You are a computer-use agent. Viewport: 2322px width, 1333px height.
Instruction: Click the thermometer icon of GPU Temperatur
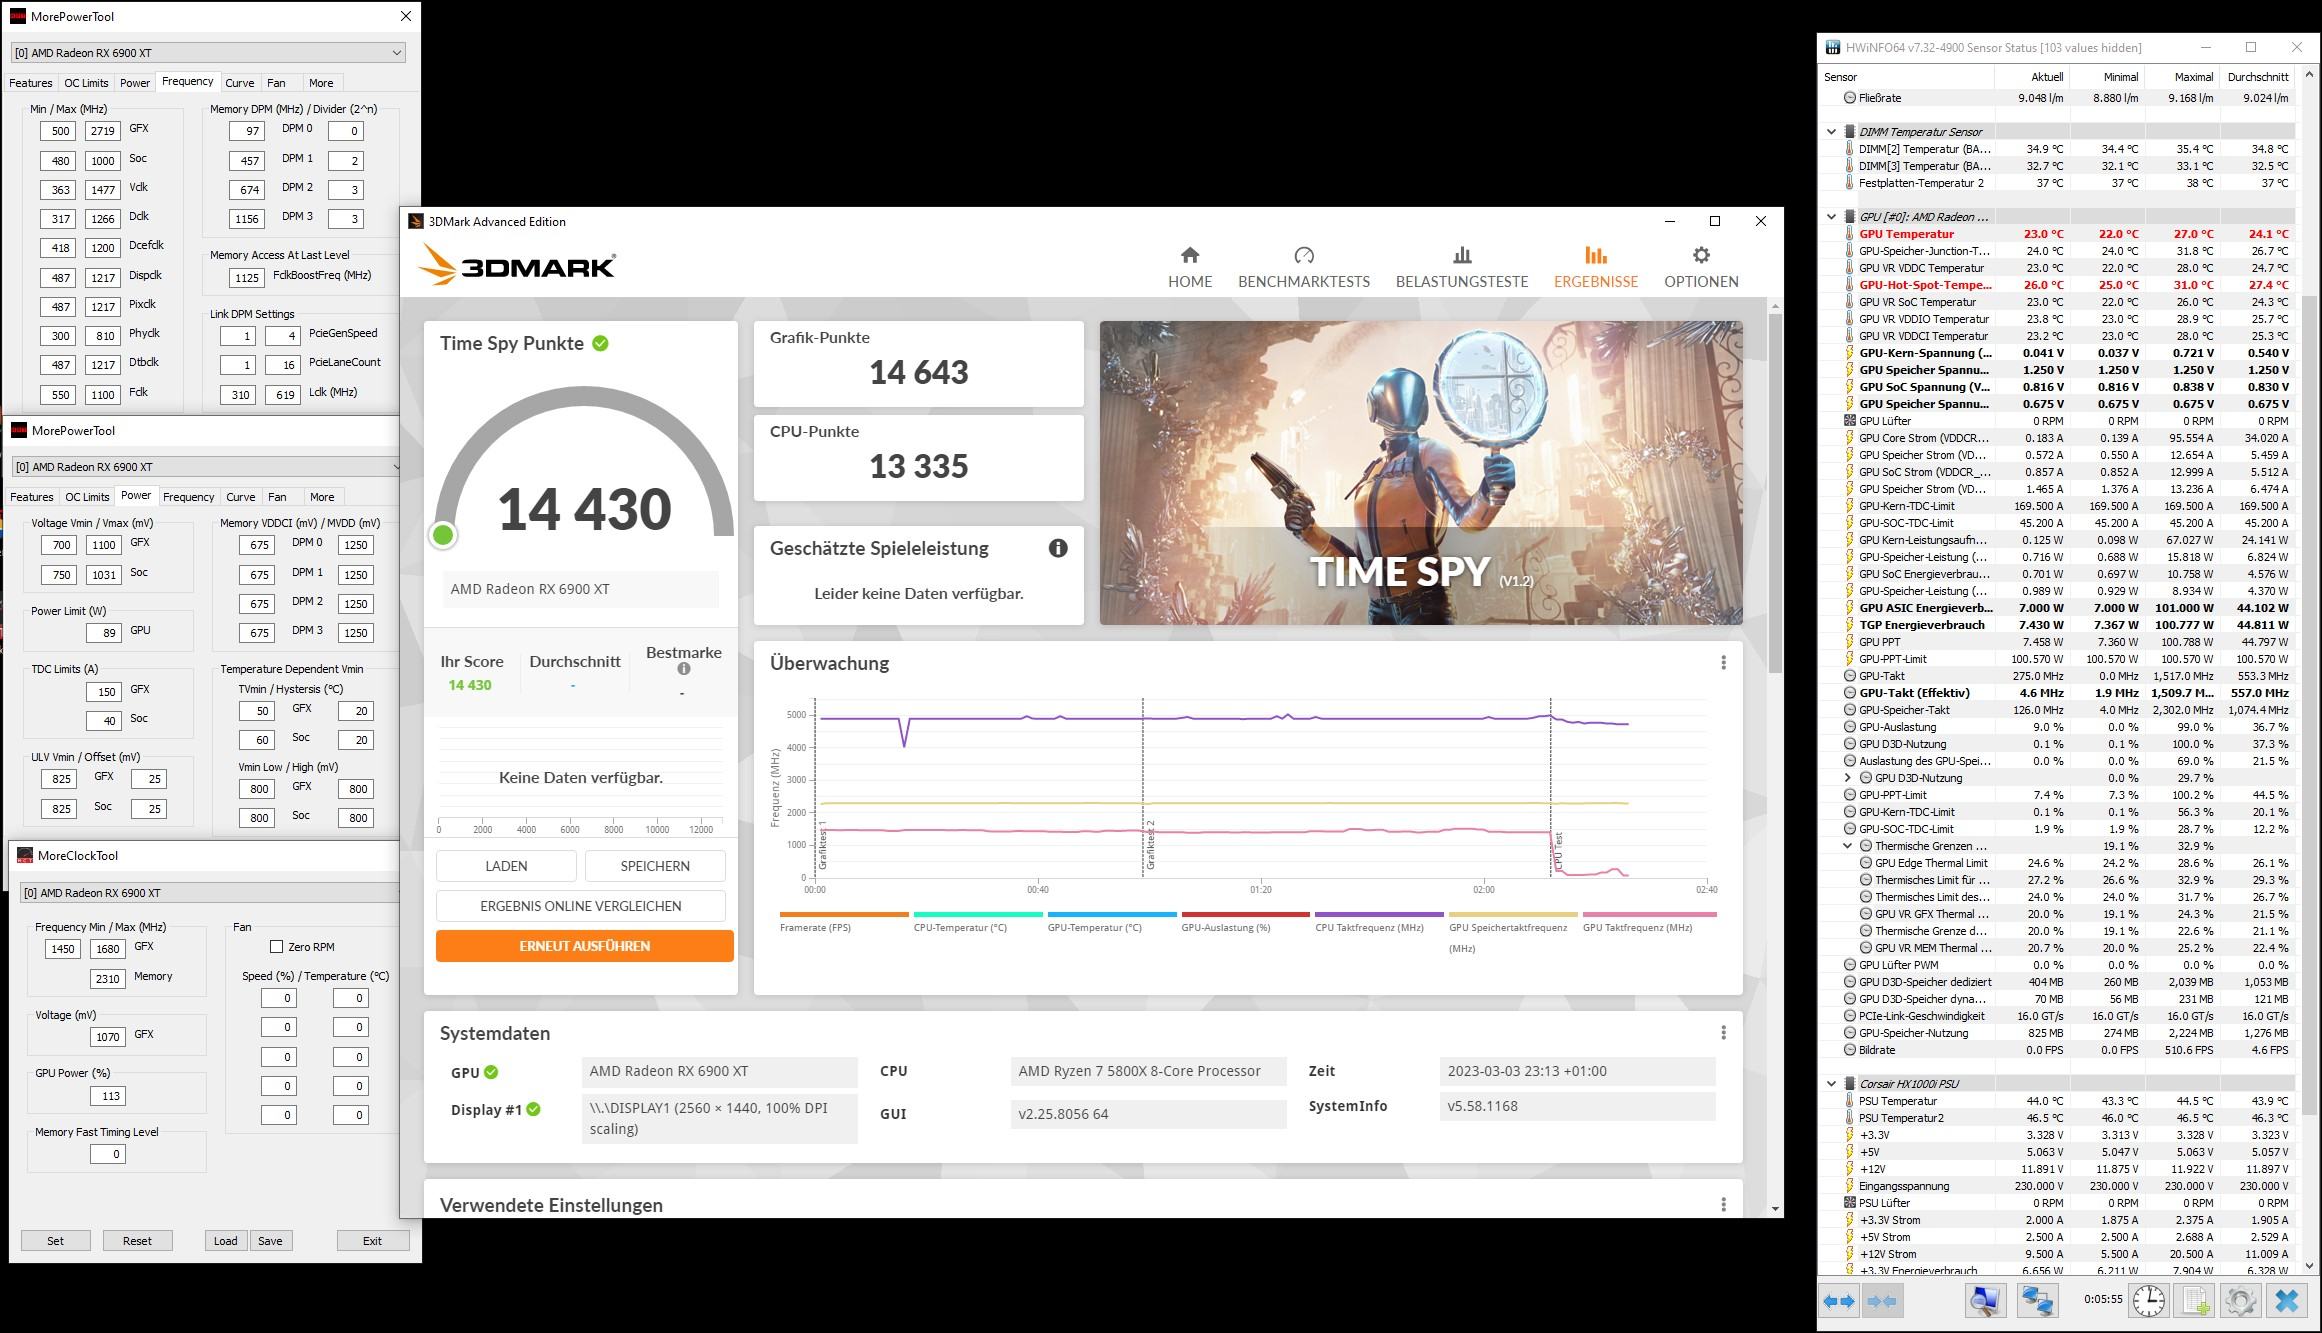(x=1850, y=234)
